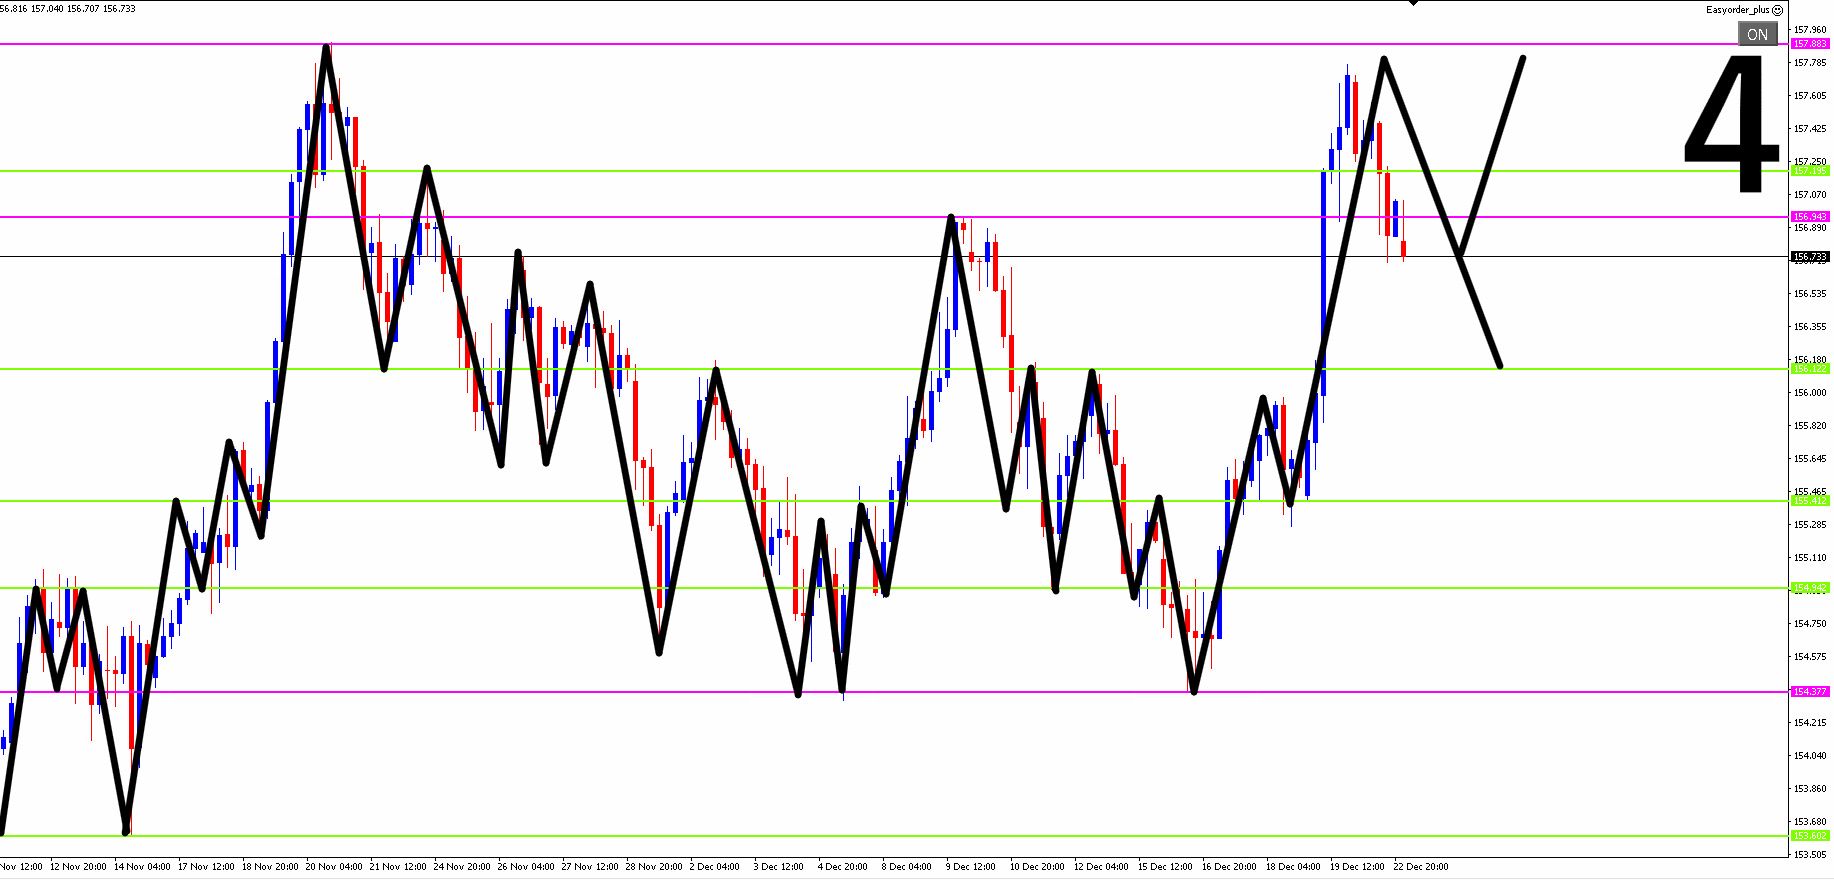
Task: Click the chart shift triangle marker at top
Action: [x=1413, y=3]
